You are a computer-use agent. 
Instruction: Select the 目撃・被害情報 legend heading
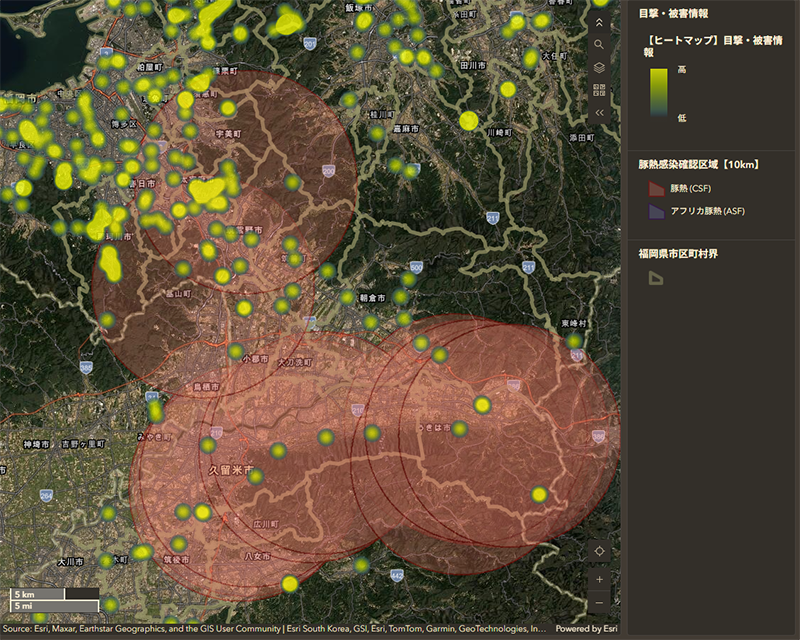(673, 13)
